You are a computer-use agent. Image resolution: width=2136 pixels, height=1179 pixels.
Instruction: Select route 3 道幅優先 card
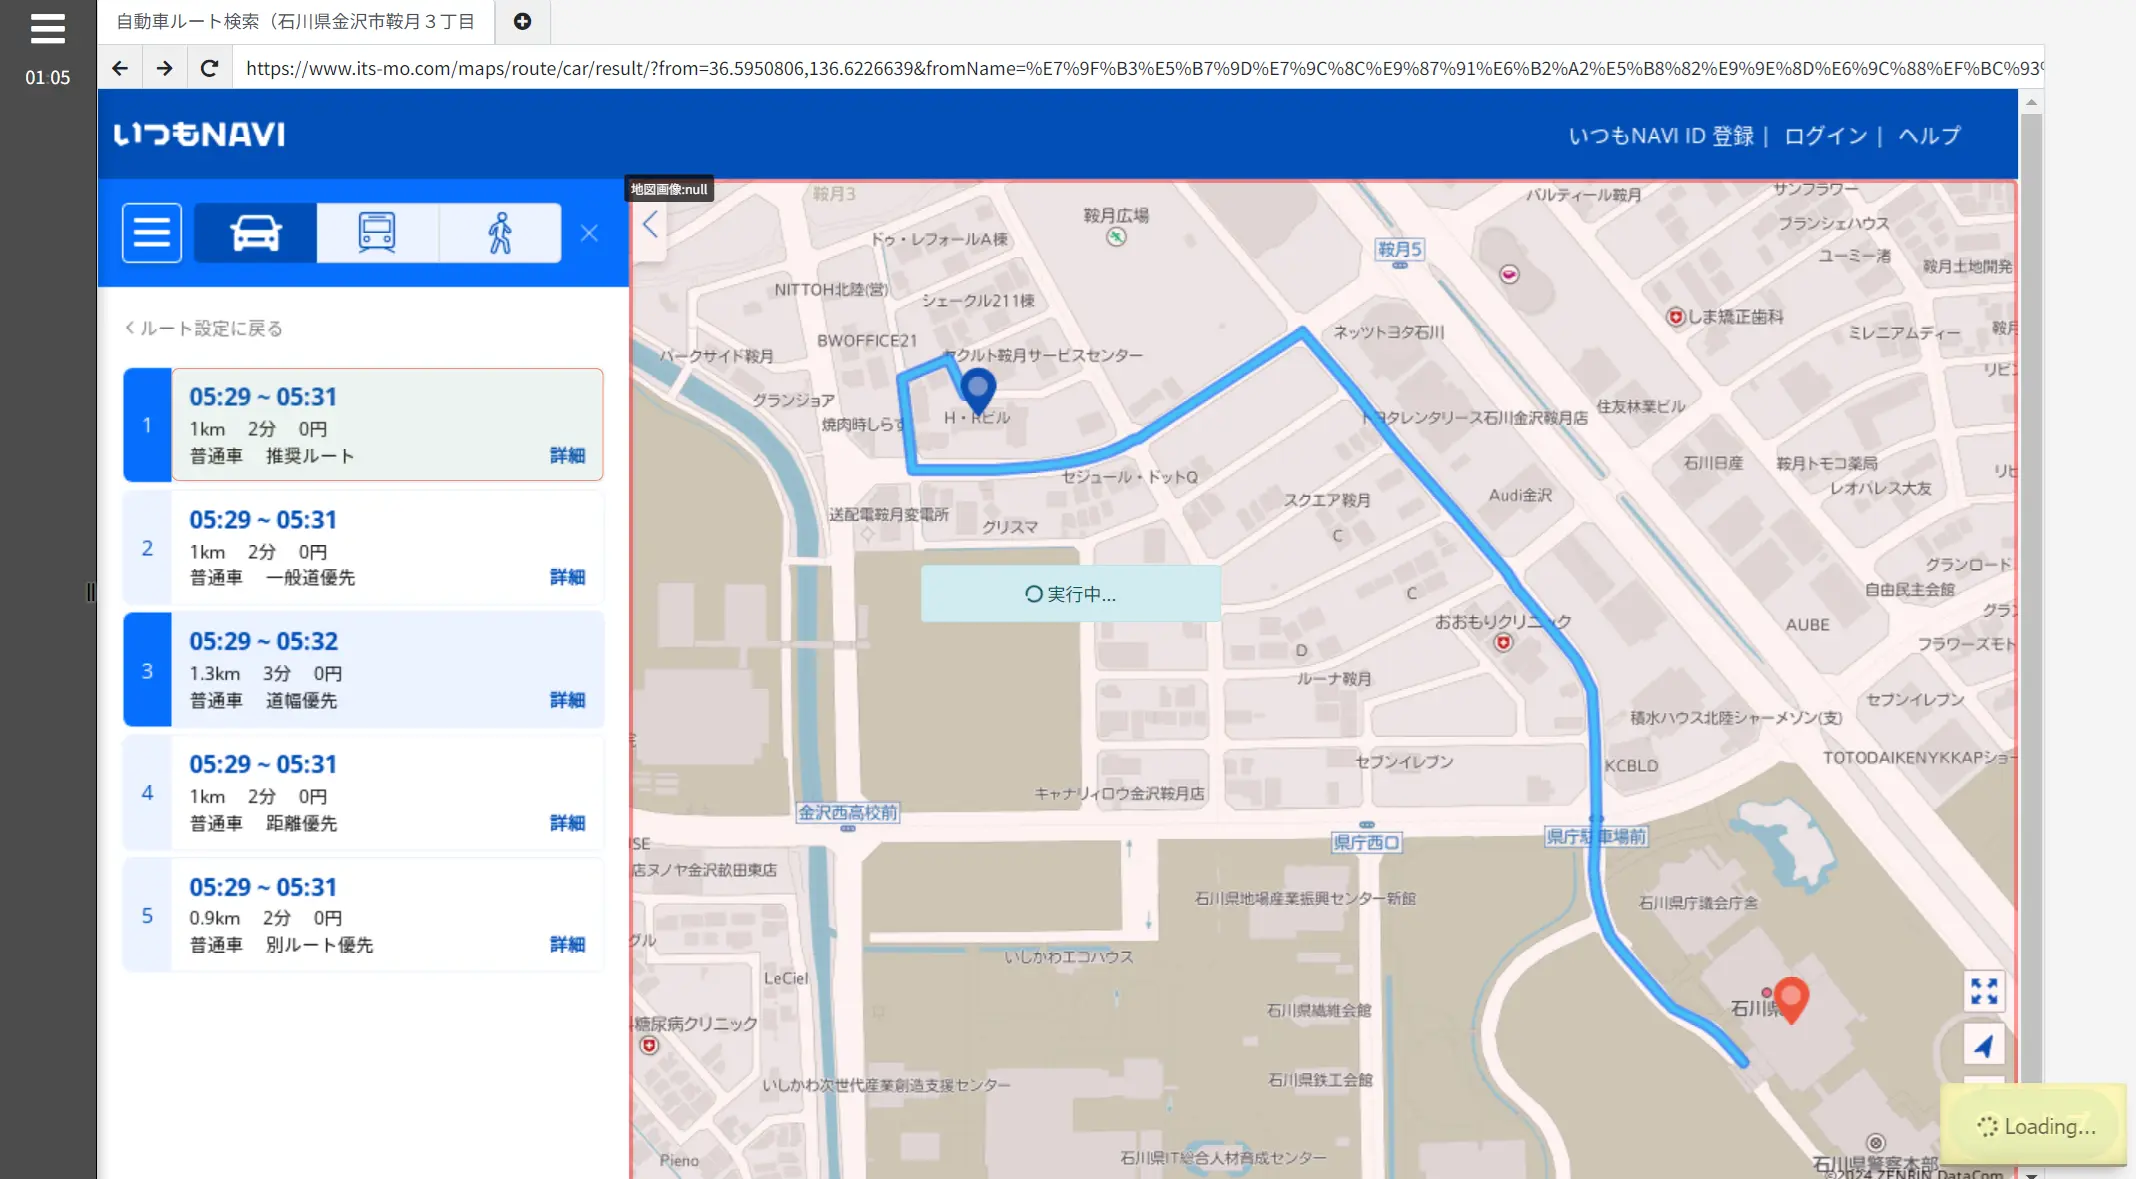pos(363,670)
